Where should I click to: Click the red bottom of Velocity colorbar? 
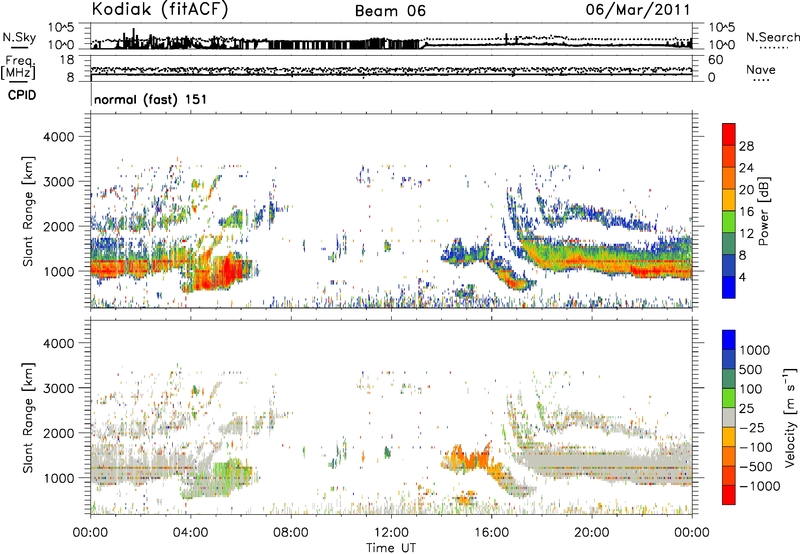tap(729, 495)
